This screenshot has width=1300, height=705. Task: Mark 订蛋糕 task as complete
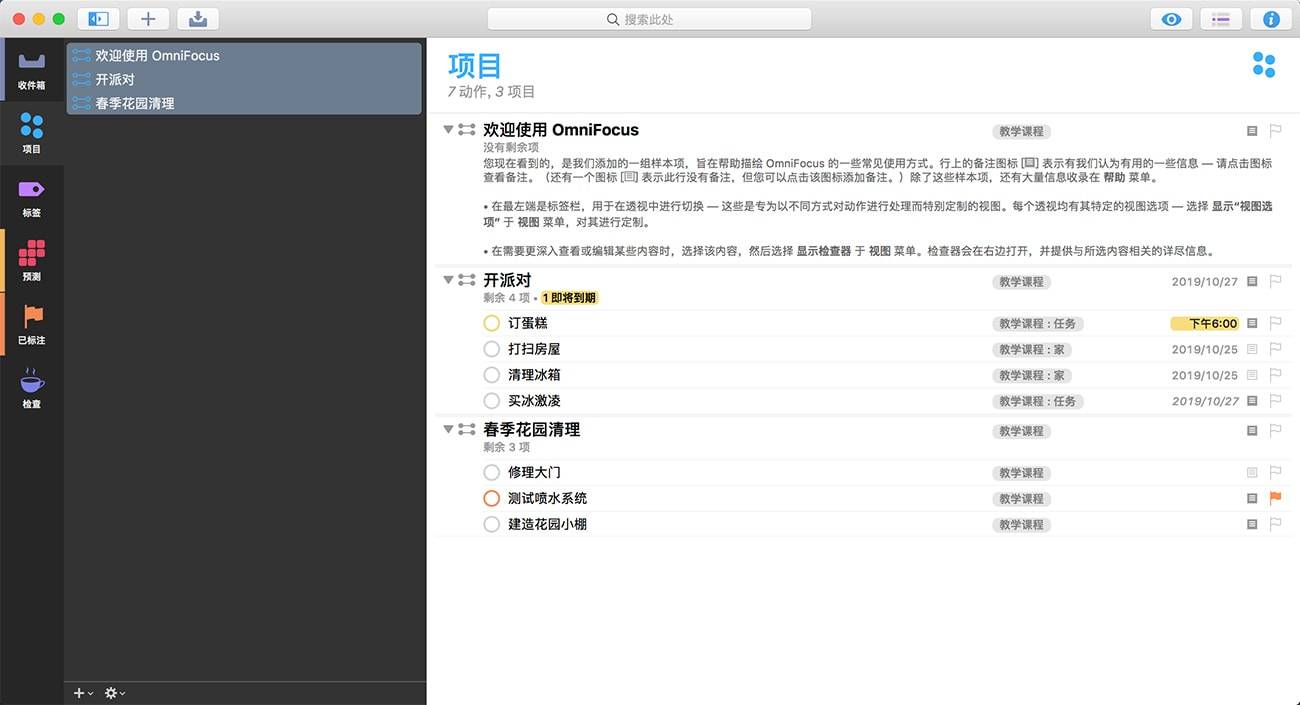coord(491,323)
